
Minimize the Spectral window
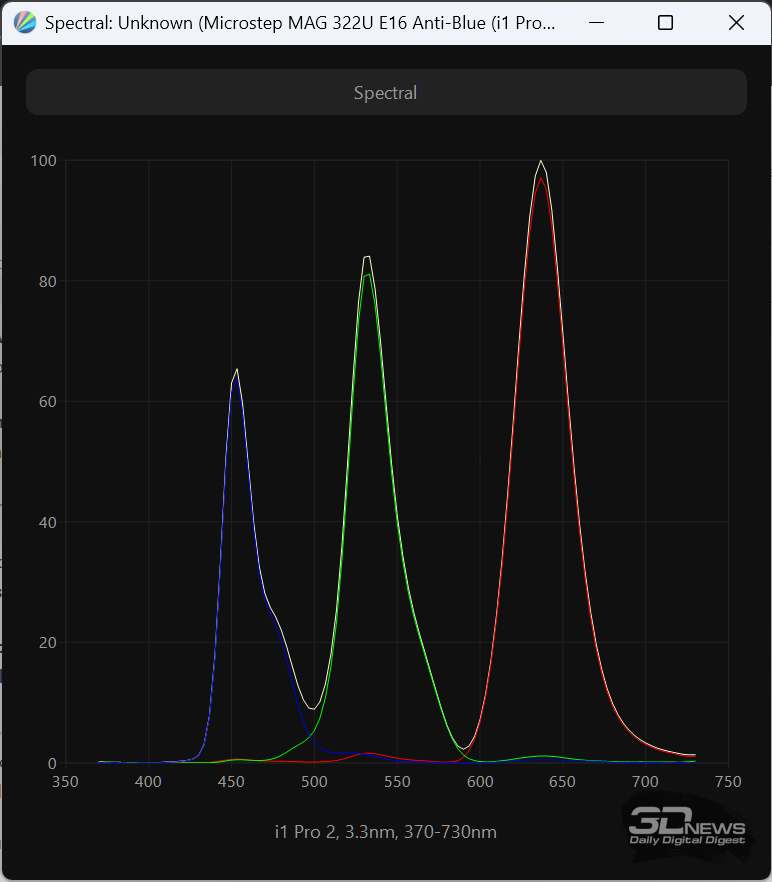596,23
